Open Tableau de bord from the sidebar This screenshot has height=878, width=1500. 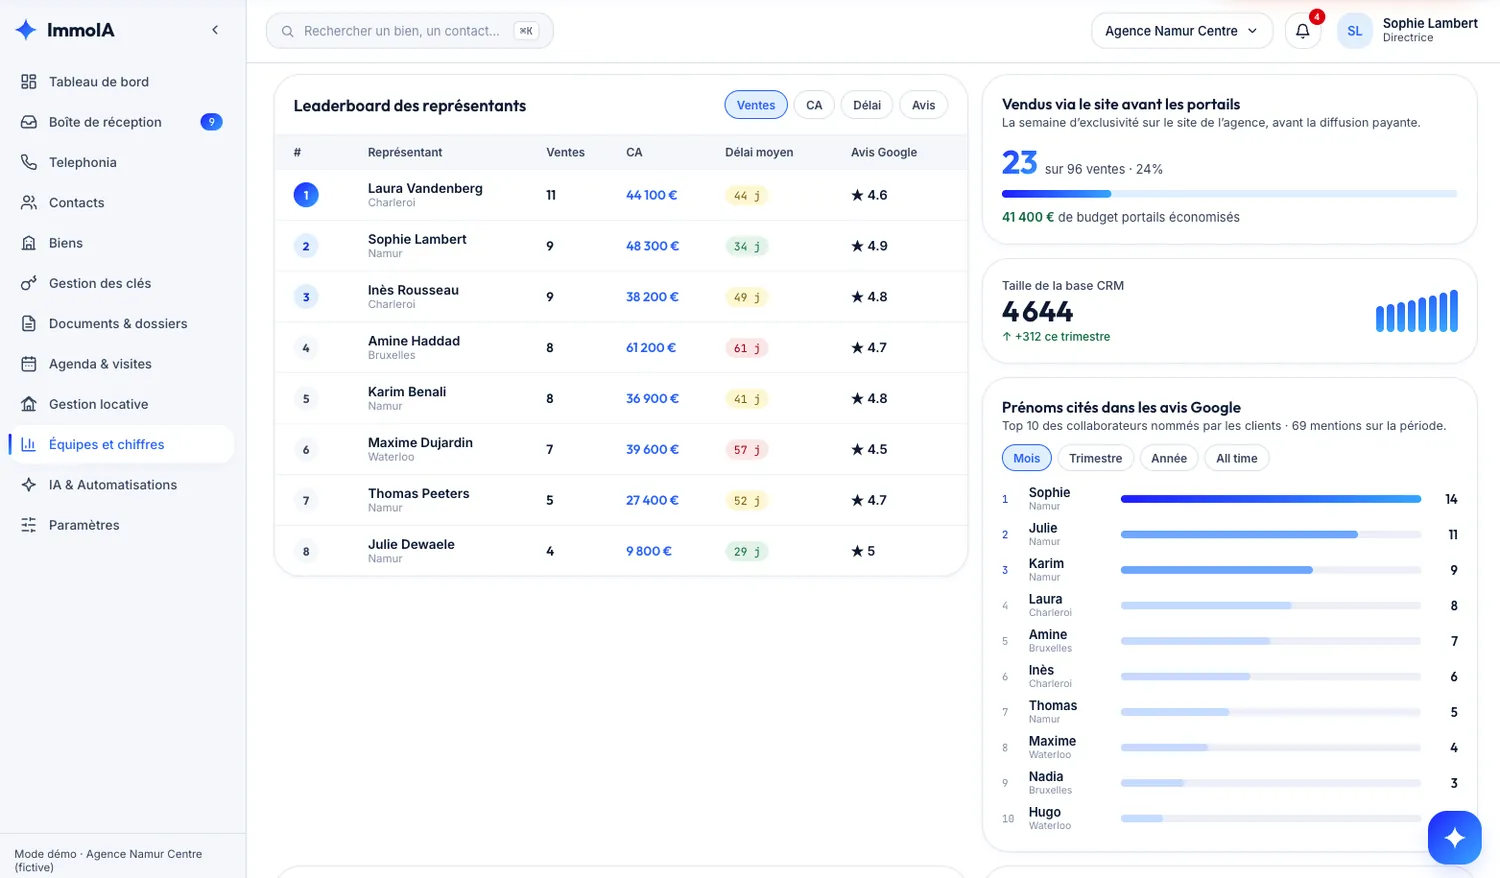121,82
